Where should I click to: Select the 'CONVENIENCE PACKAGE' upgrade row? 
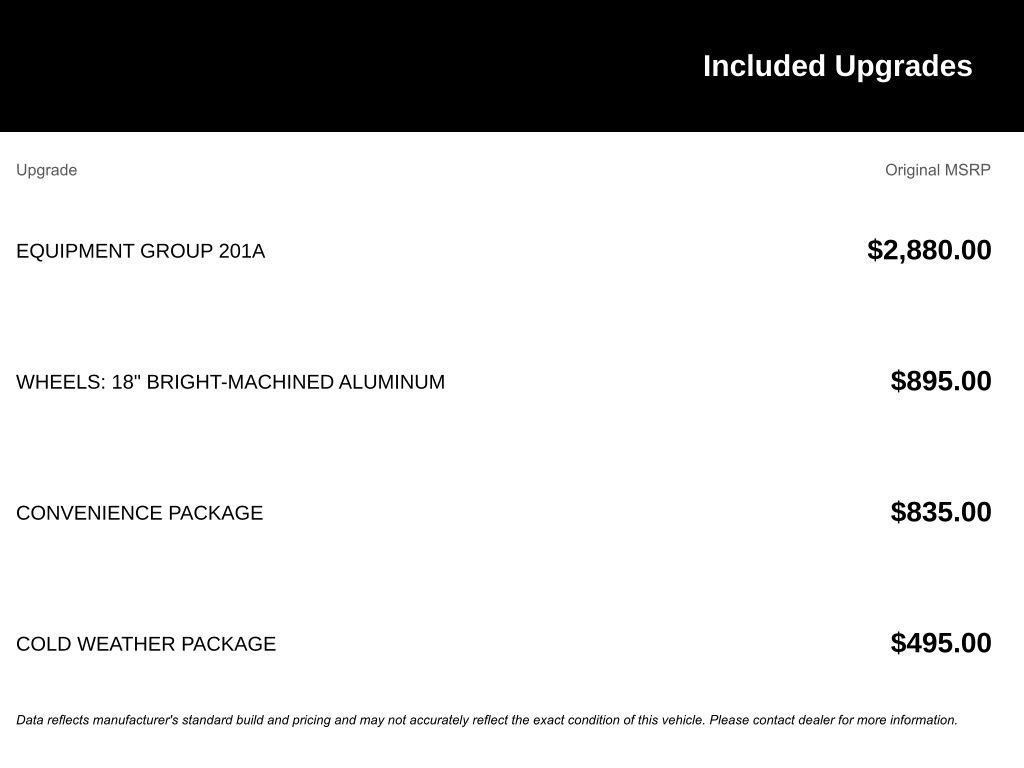click(139, 513)
